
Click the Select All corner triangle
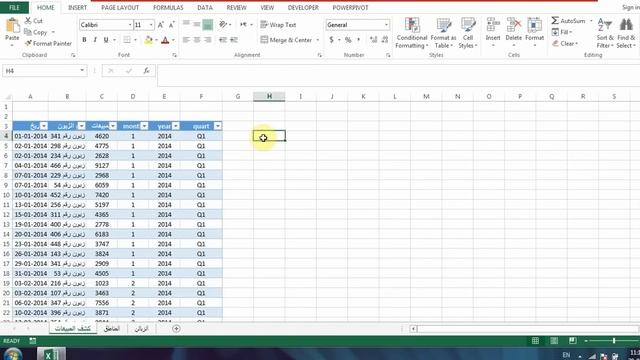(x=7, y=97)
